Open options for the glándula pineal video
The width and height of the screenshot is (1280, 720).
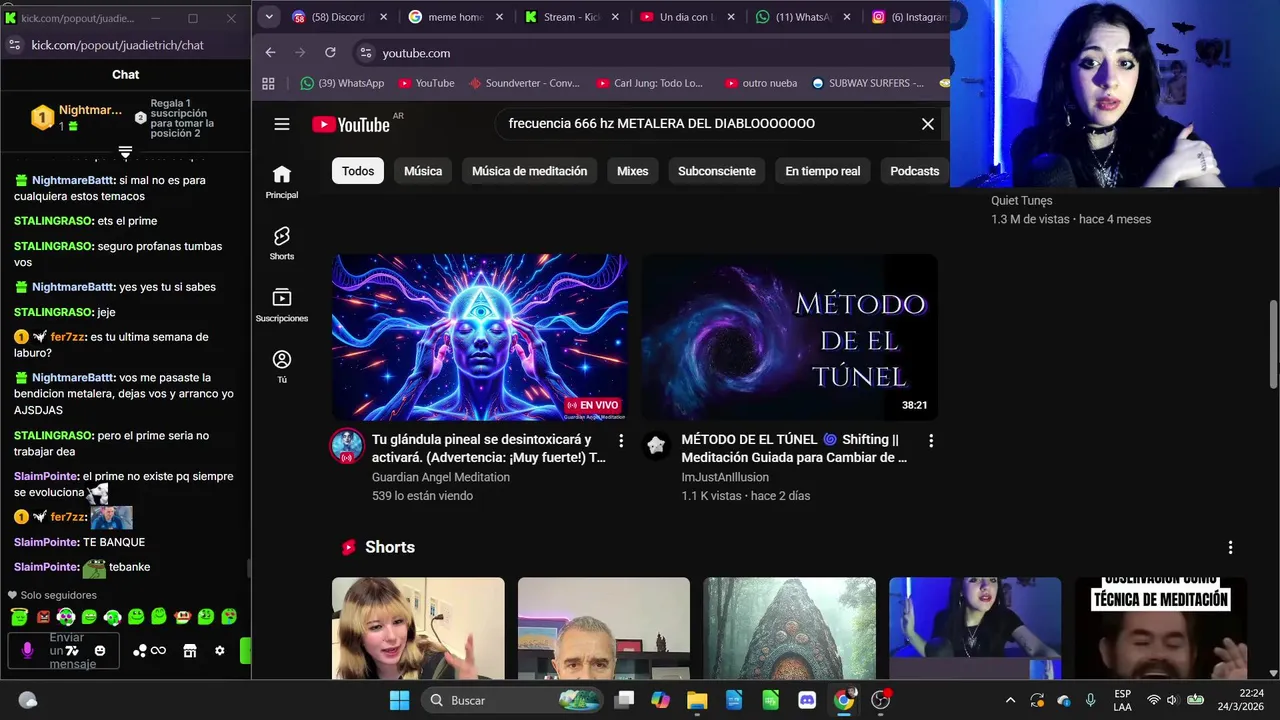[x=621, y=441]
